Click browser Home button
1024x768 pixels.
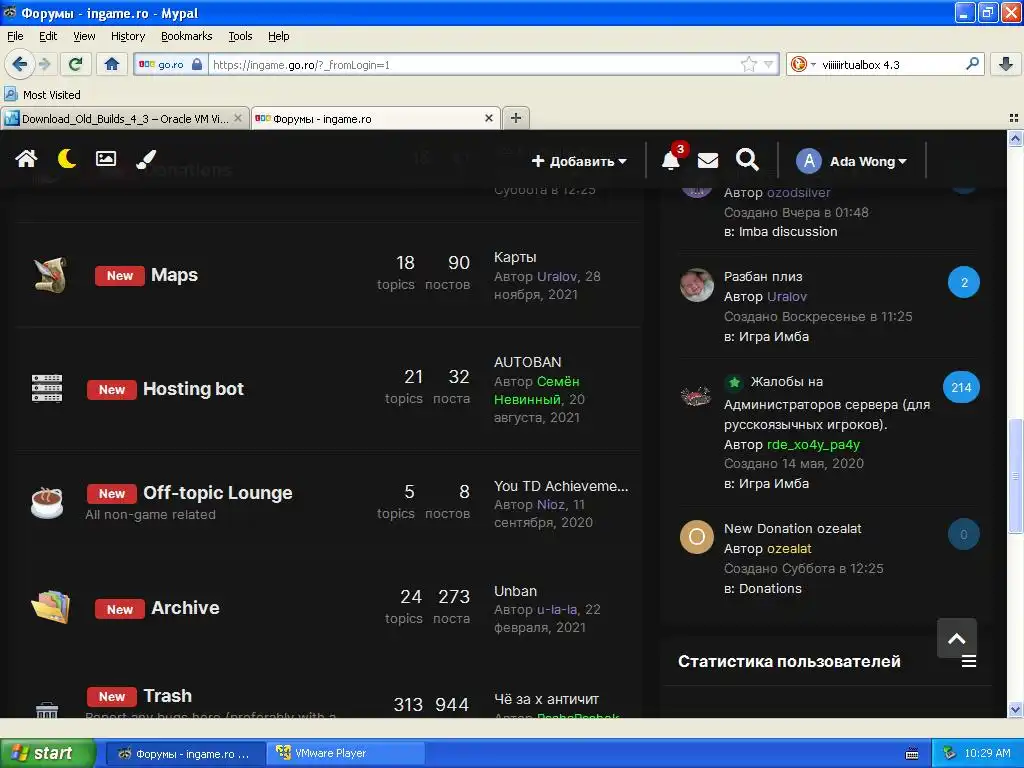click(x=112, y=64)
